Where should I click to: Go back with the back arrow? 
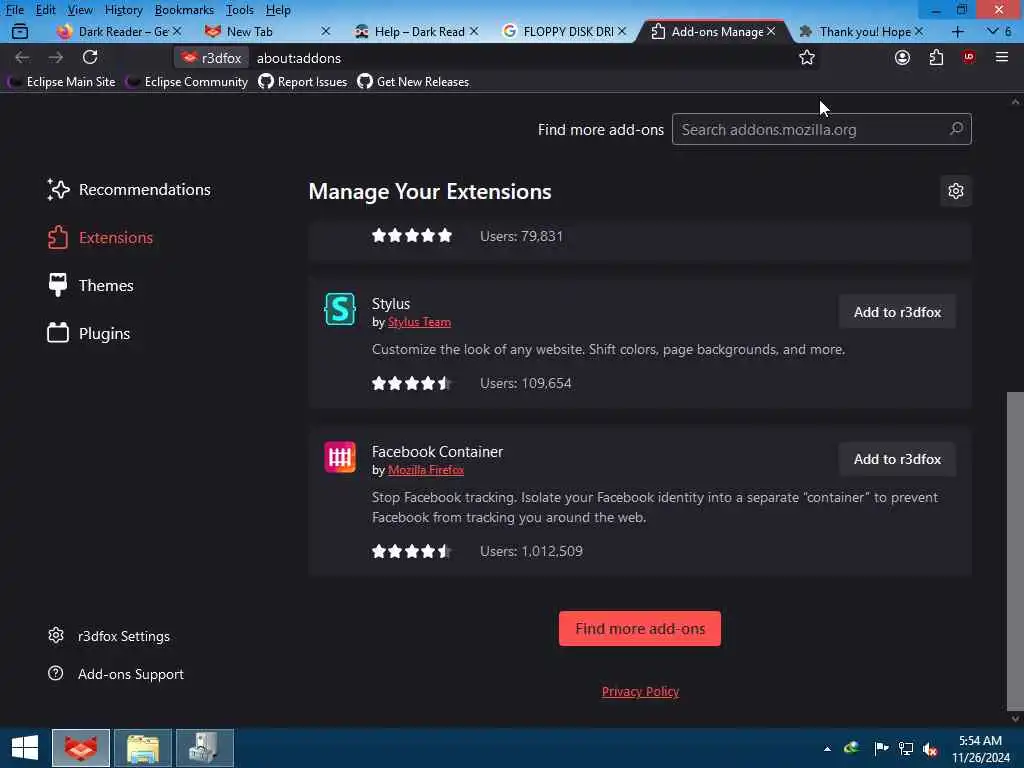tap(22, 57)
